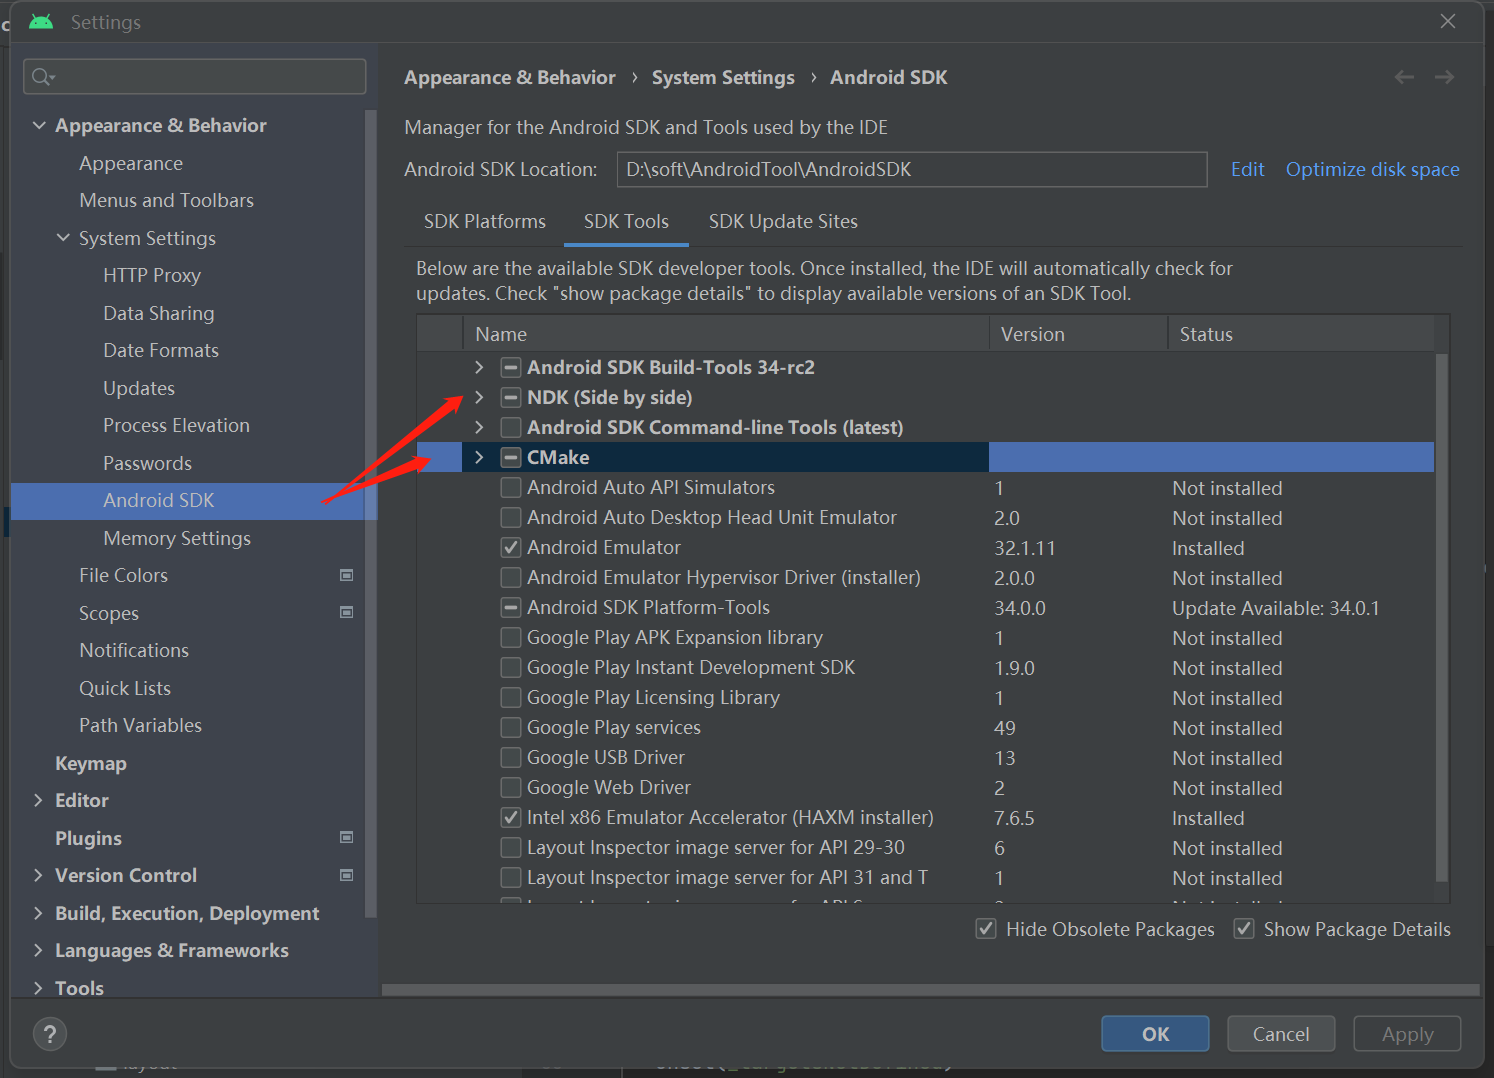This screenshot has width=1494, height=1078.
Task: Click the search magnifier icon in settings
Action: 42,77
